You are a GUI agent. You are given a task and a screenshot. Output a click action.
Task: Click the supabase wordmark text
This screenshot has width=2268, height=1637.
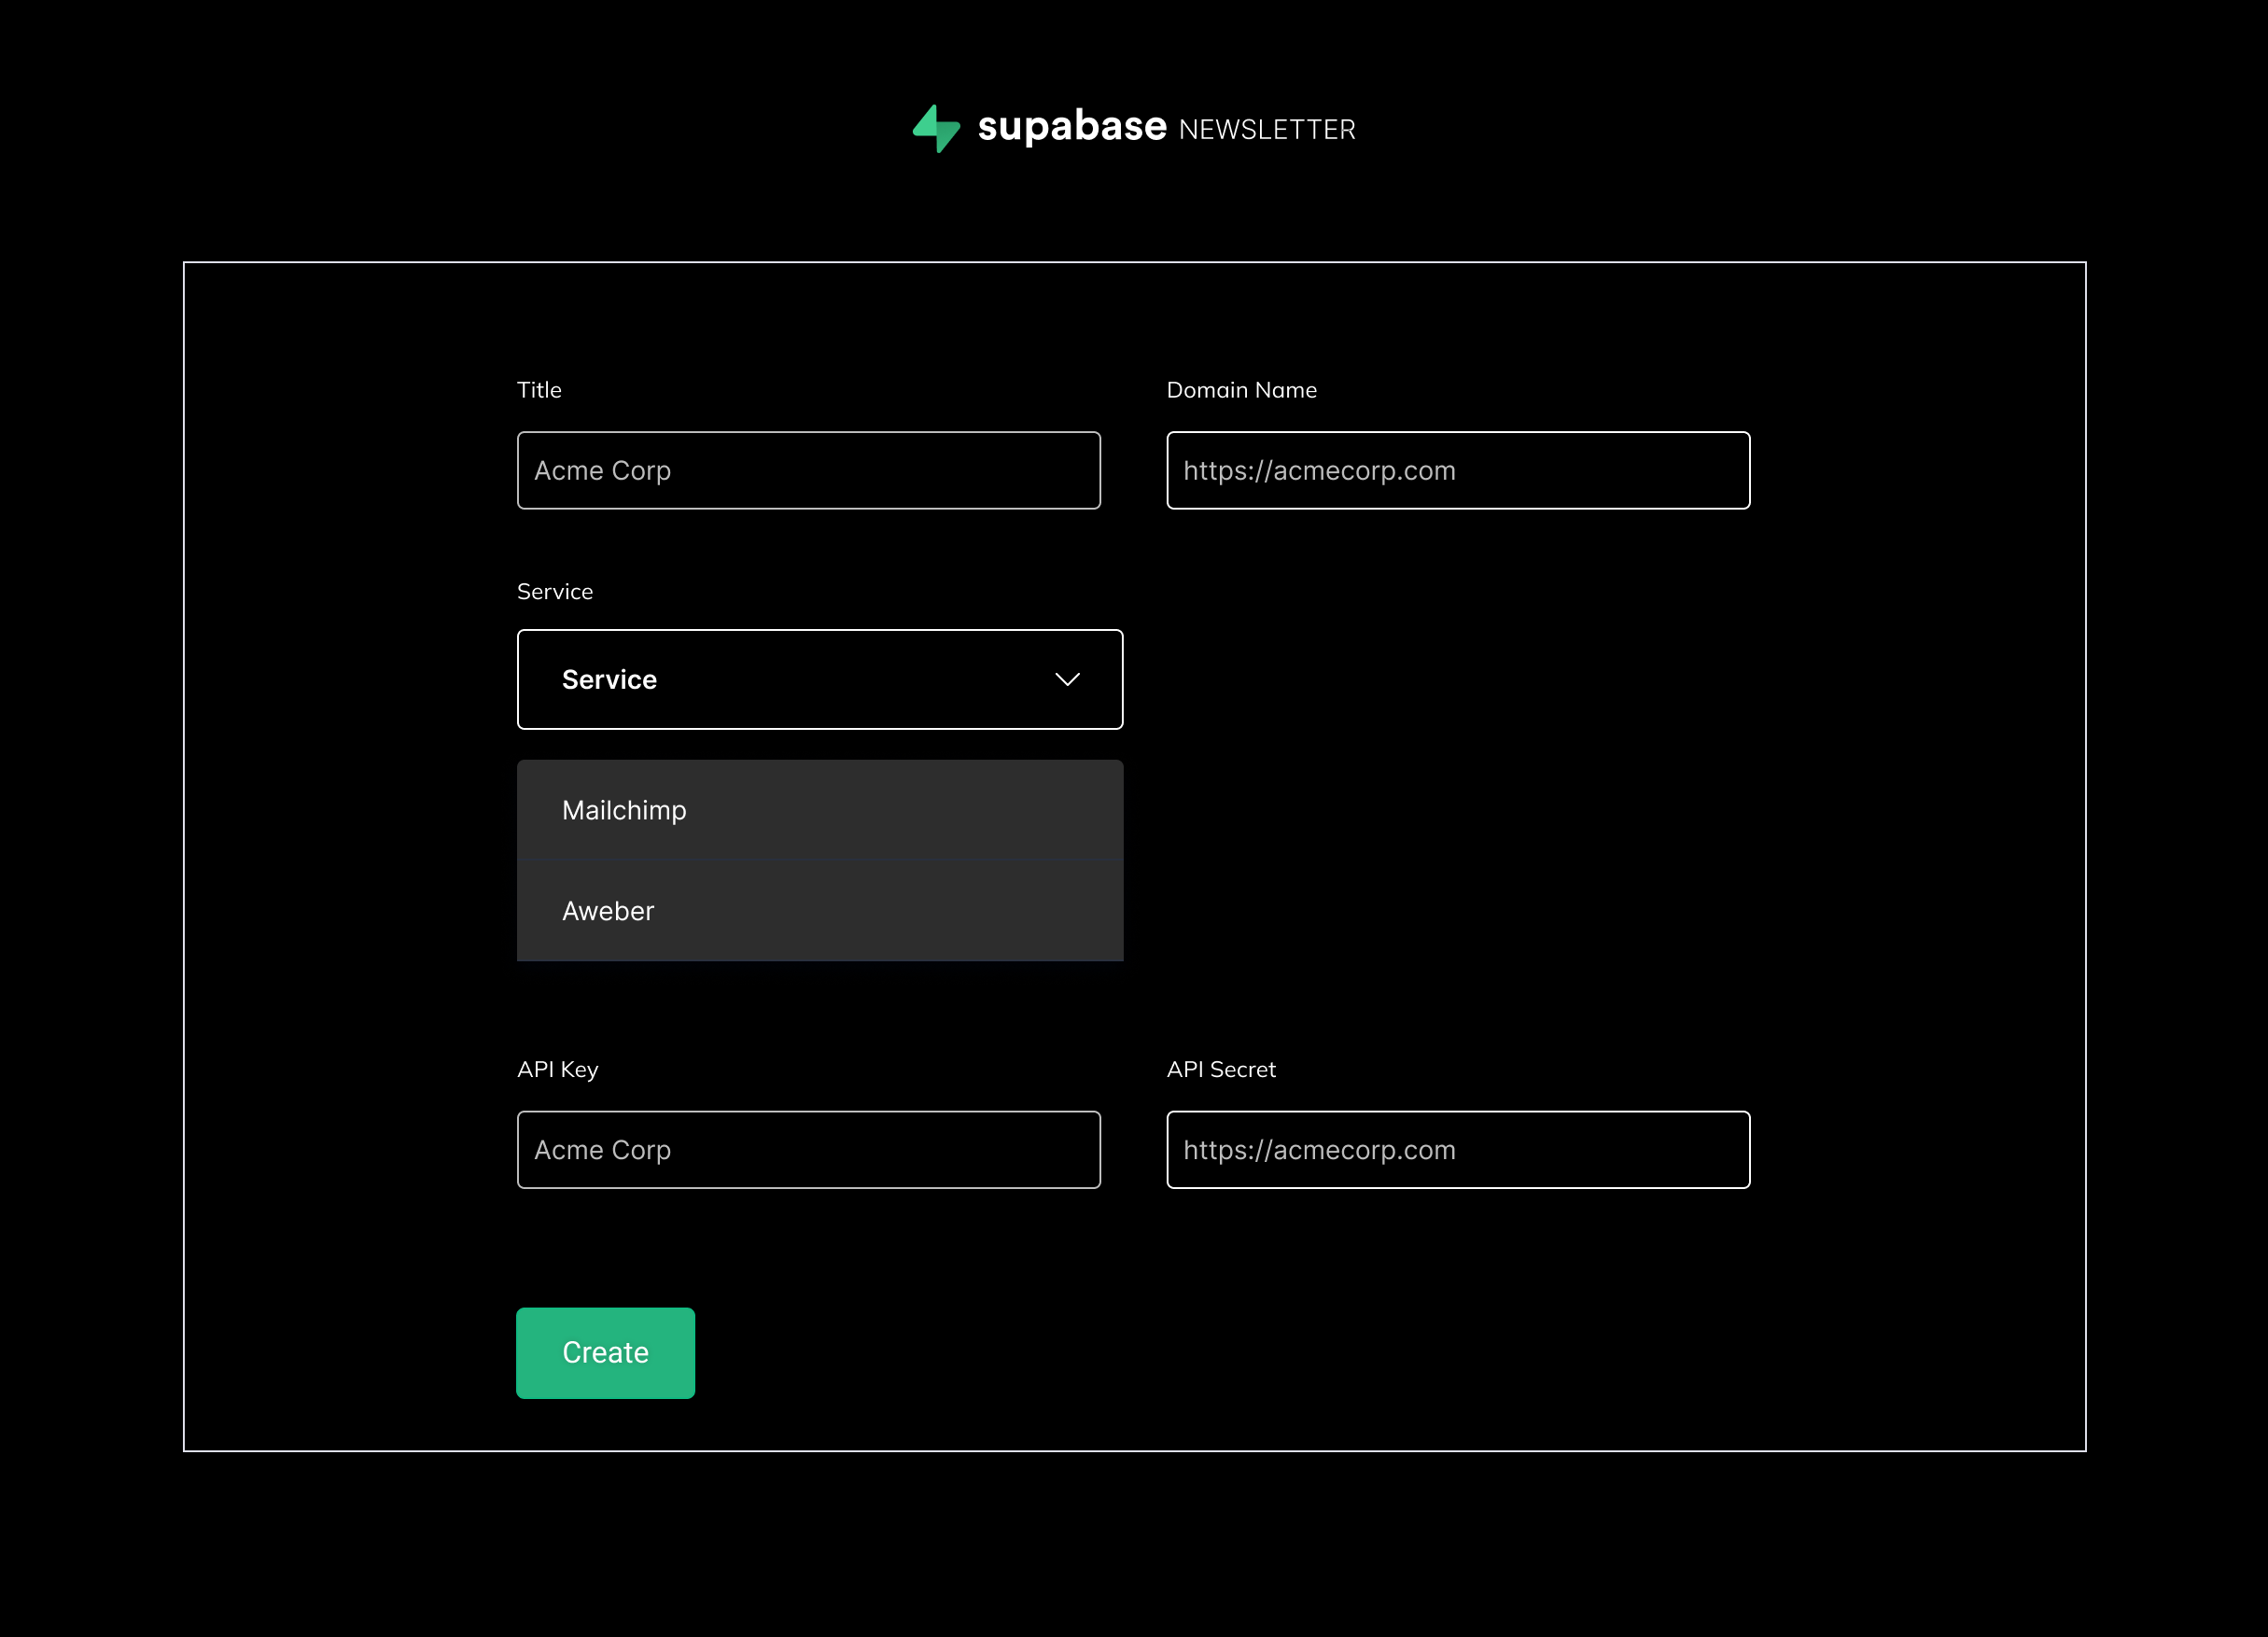pyautogui.click(x=1071, y=127)
